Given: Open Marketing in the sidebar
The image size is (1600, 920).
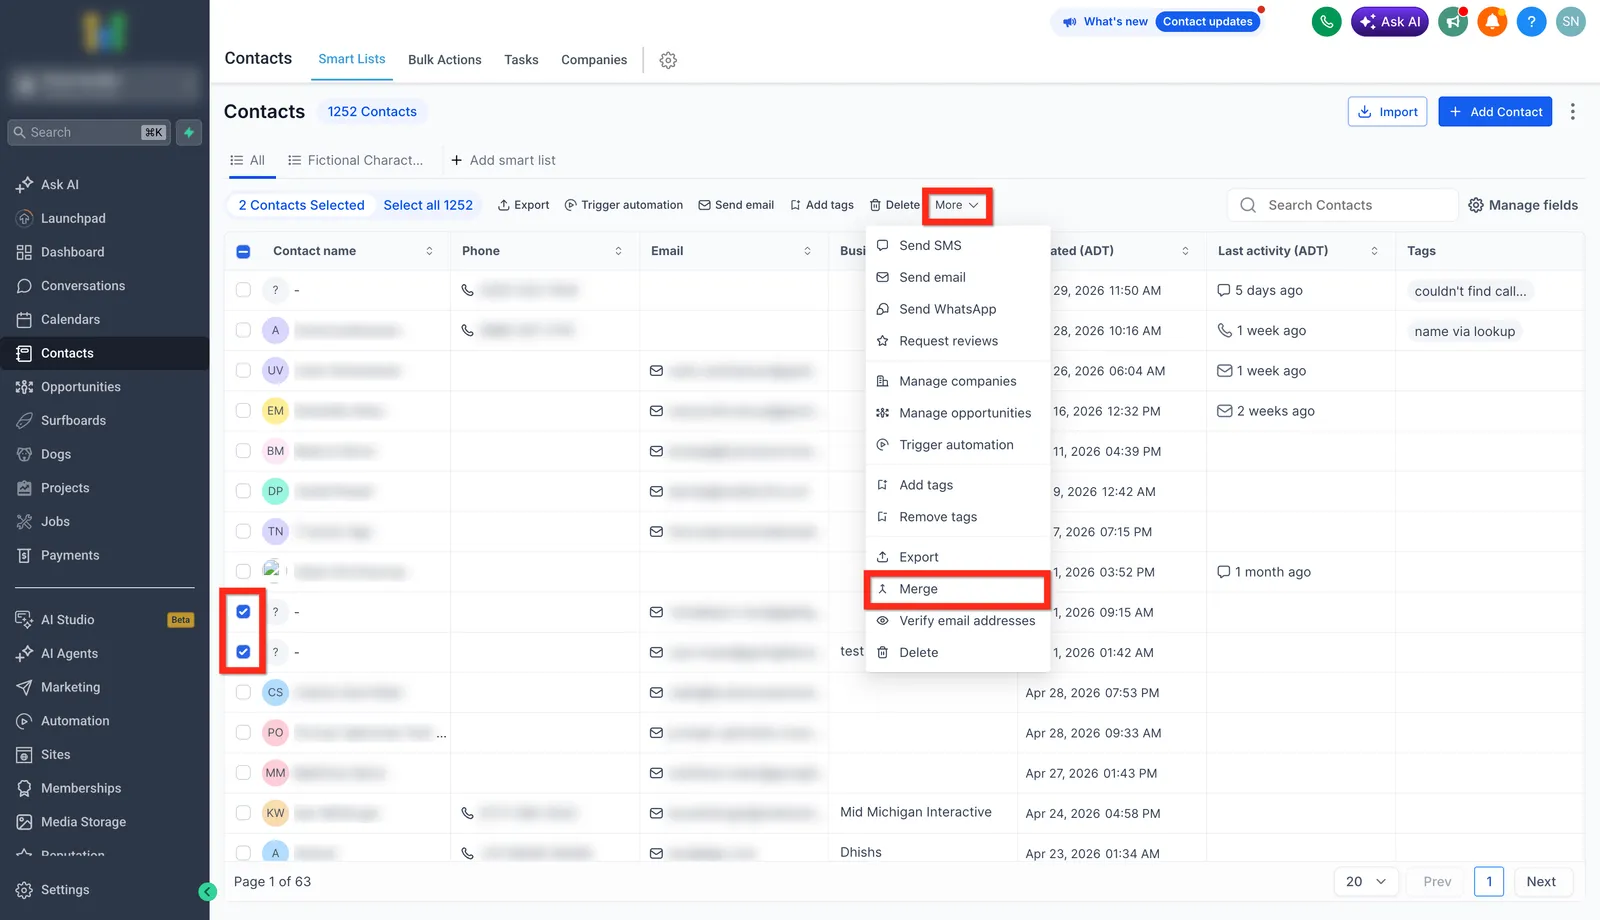Looking at the screenshot, I should point(70,687).
